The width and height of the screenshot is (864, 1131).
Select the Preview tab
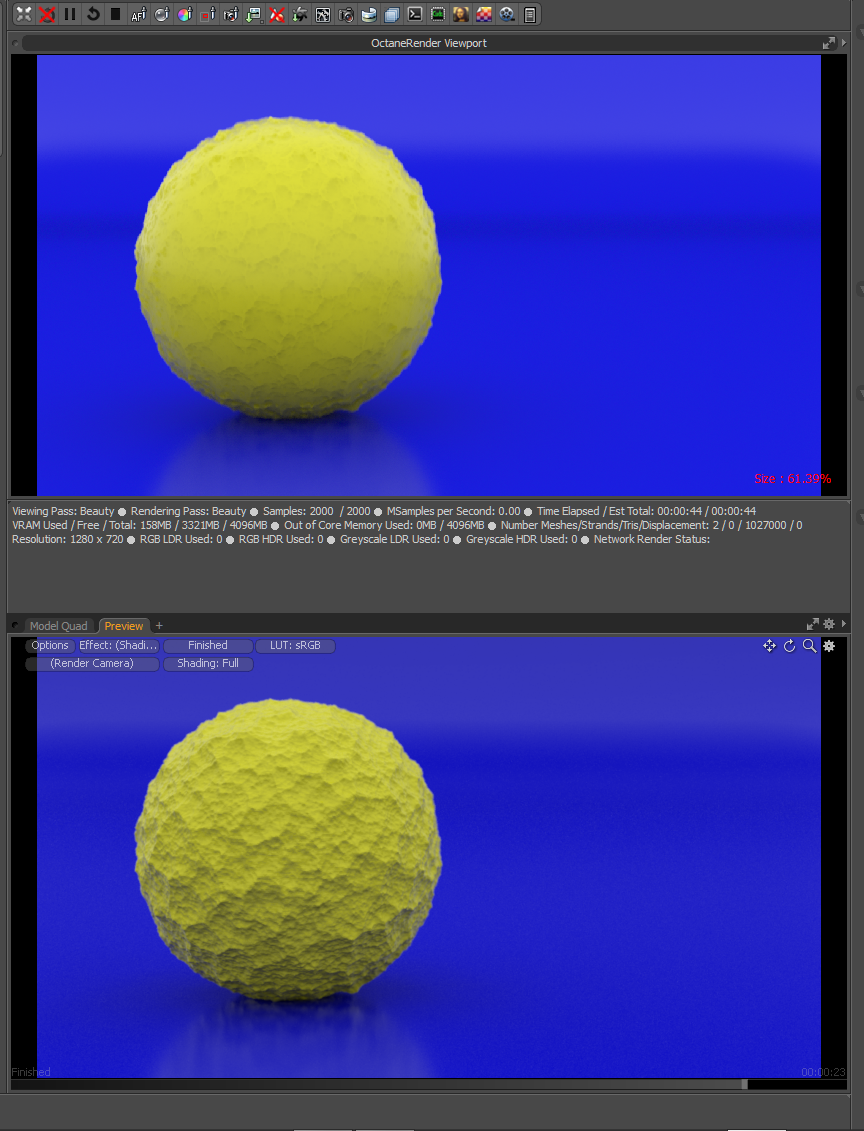(x=124, y=625)
